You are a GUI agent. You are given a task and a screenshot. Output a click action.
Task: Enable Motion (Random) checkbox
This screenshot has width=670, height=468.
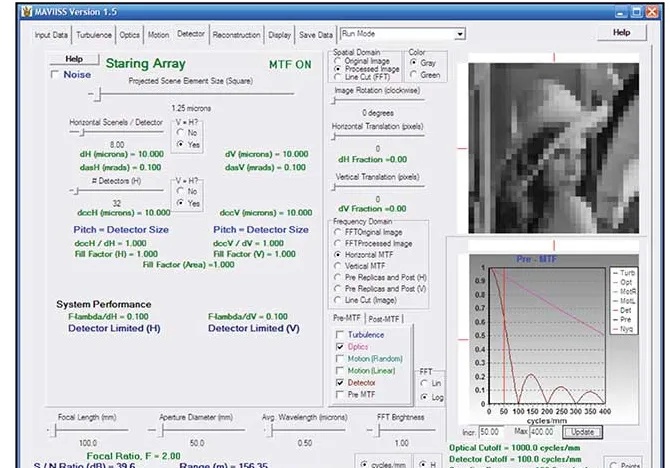(x=340, y=359)
